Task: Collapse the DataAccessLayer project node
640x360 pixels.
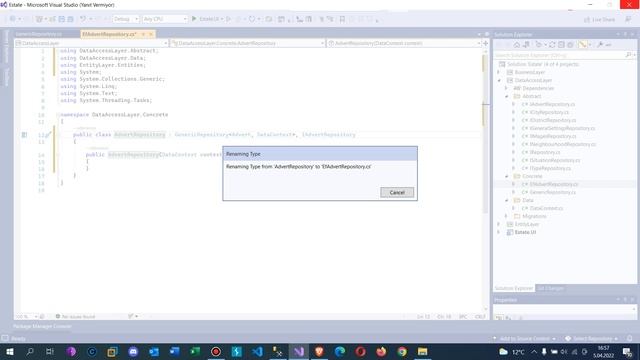Action: coord(498,80)
